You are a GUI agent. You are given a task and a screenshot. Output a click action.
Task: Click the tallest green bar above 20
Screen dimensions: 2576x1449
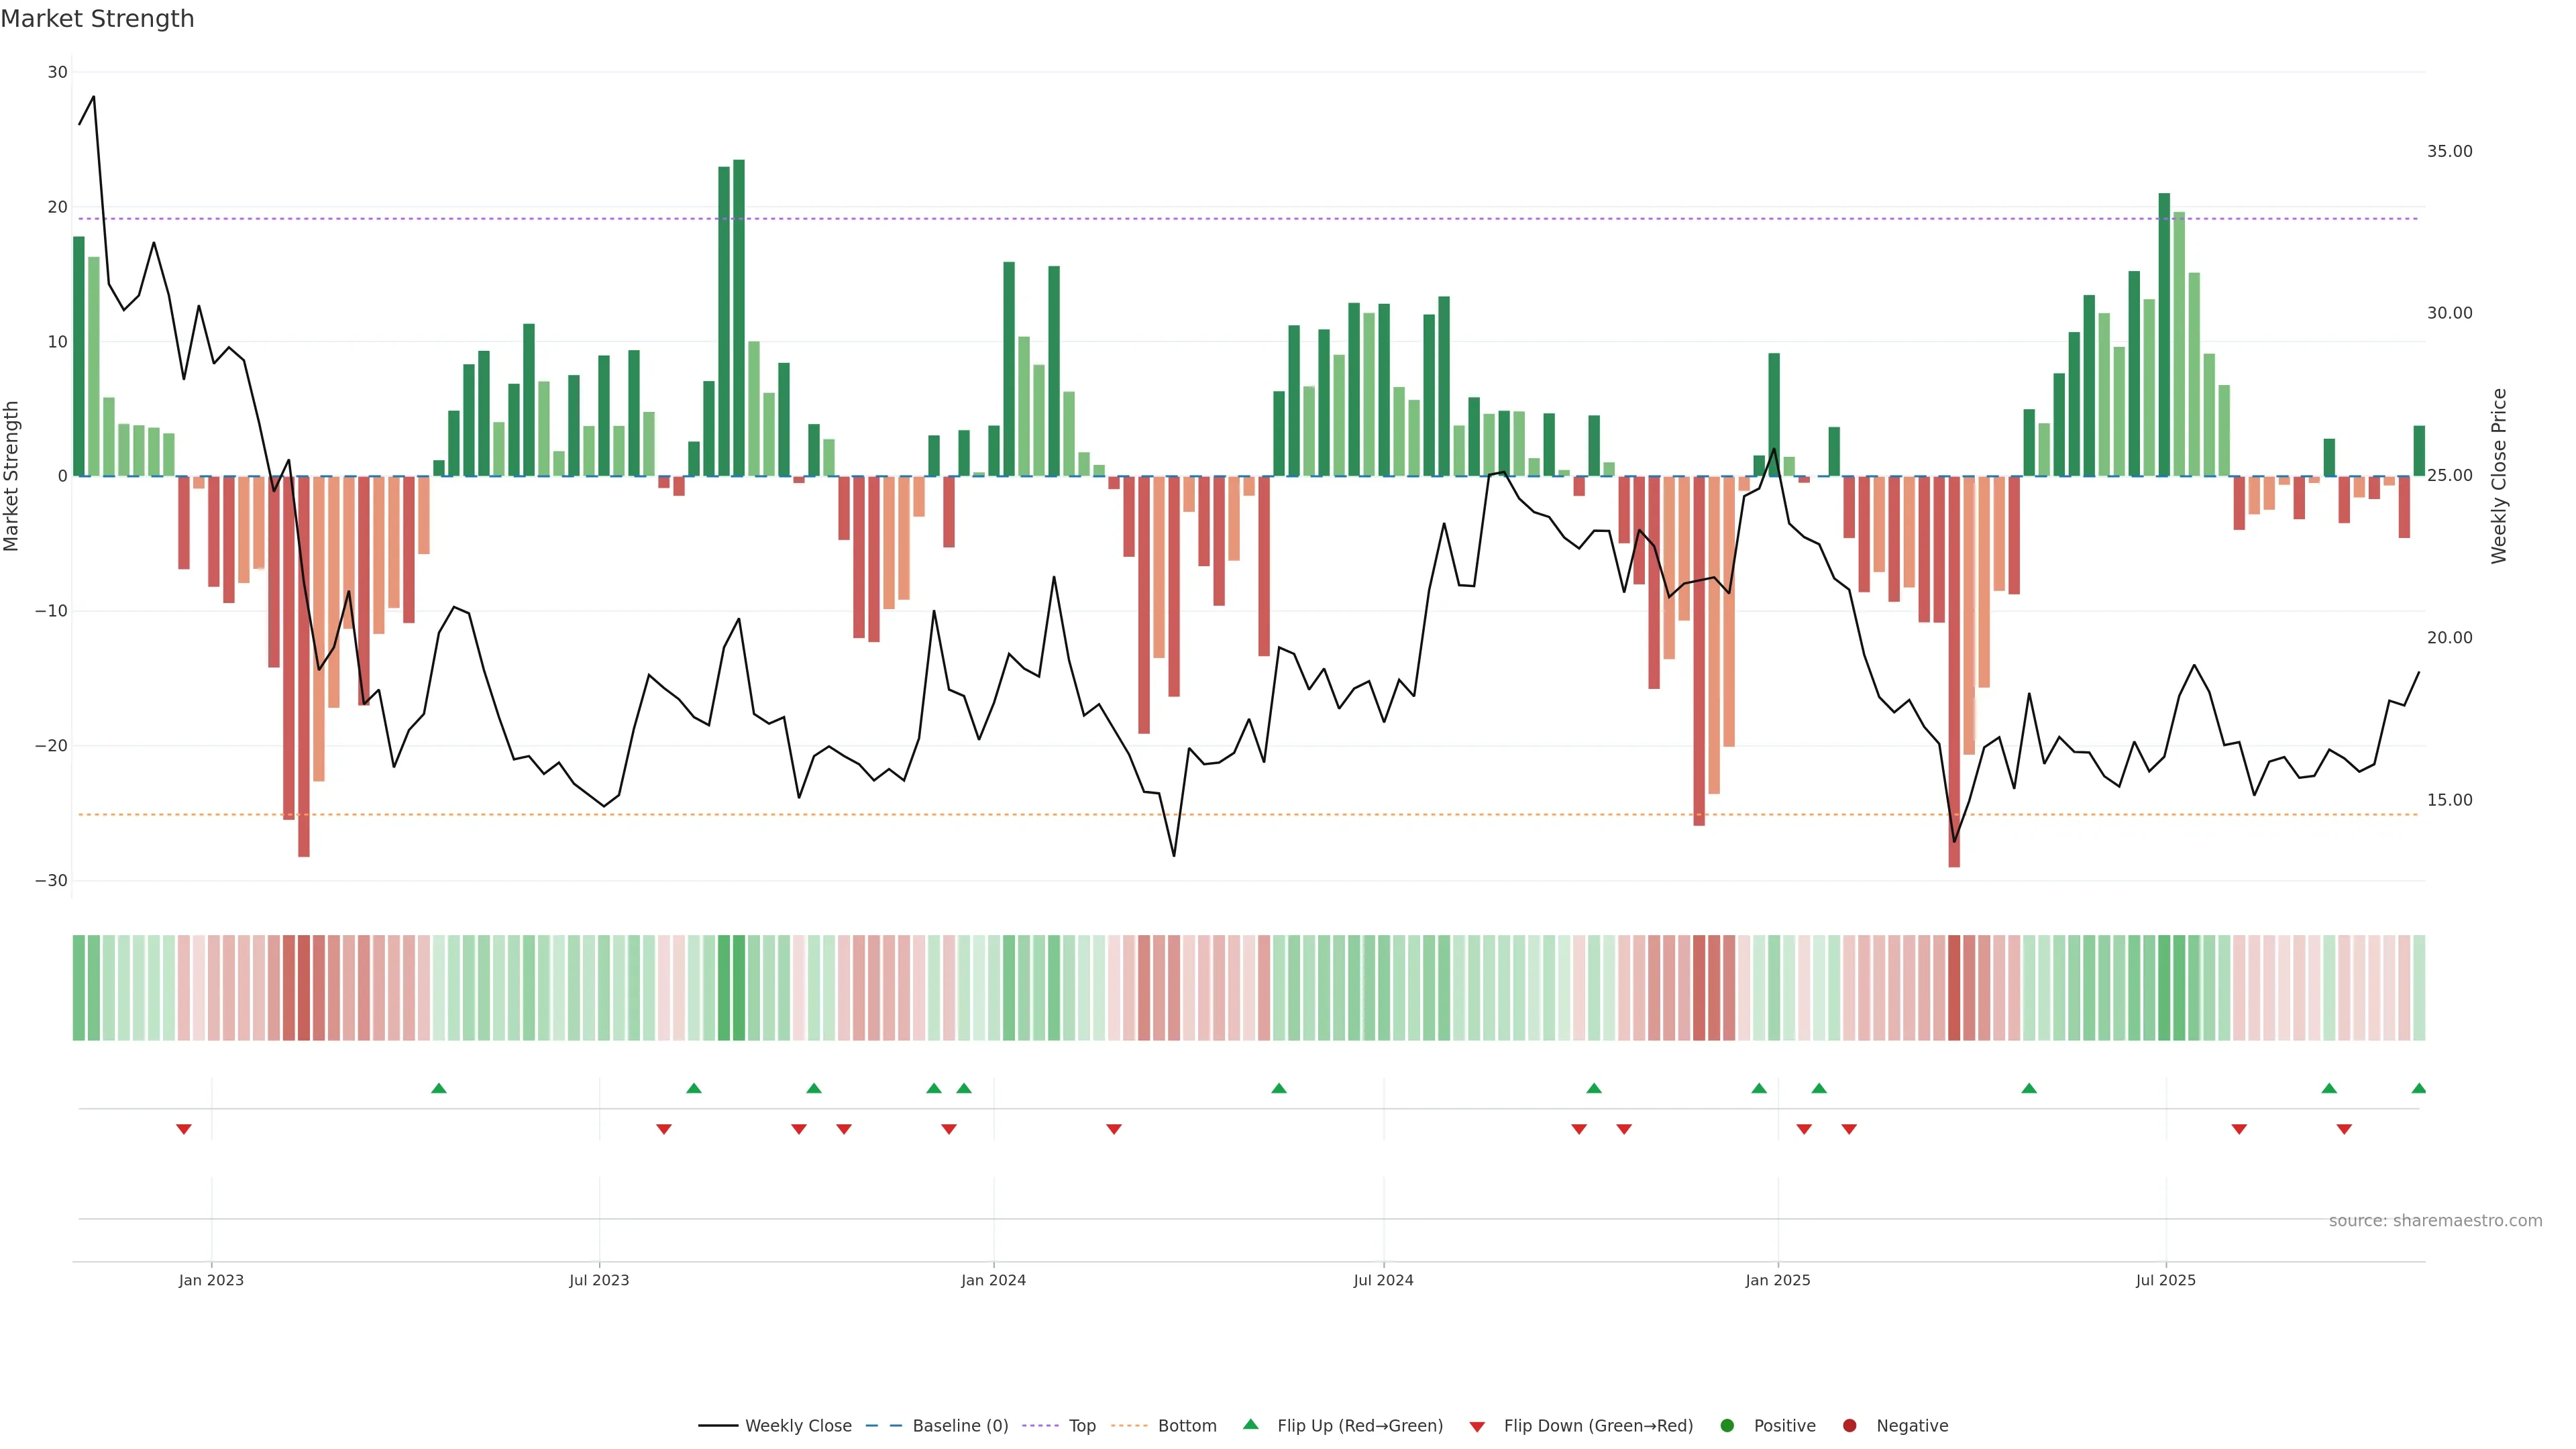pos(739,300)
